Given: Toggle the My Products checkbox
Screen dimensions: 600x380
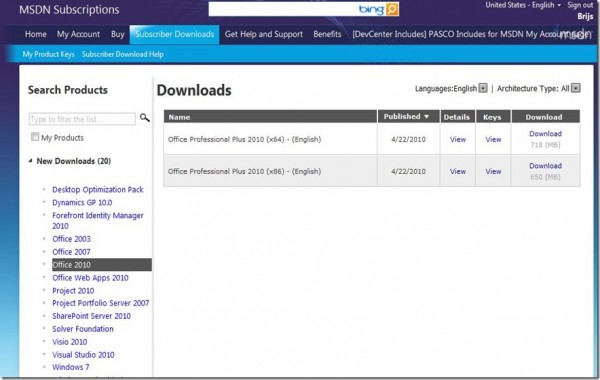Looking at the screenshot, I should click(35, 137).
